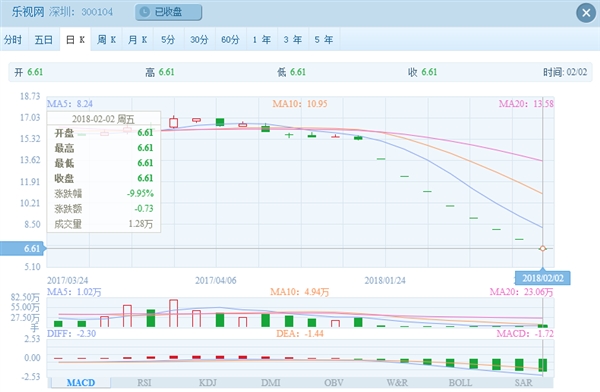
Task: Click the 成交量 1.28万 tooltip row
Action: 104,224
